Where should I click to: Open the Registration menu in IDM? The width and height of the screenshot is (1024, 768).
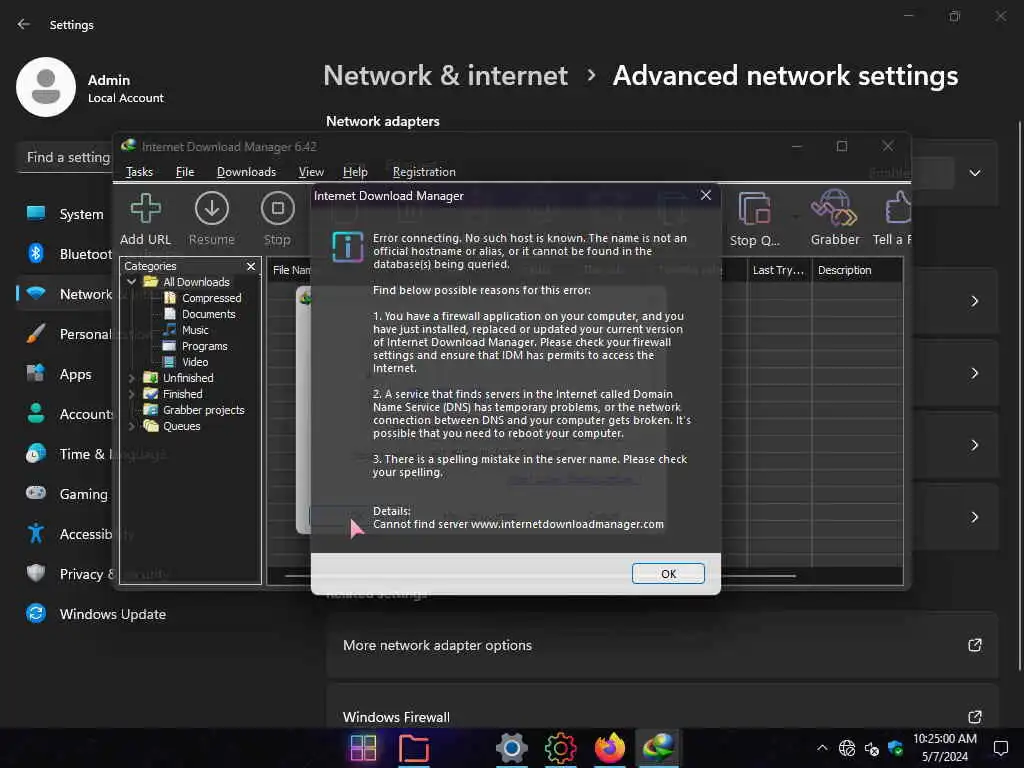point(424,172)
